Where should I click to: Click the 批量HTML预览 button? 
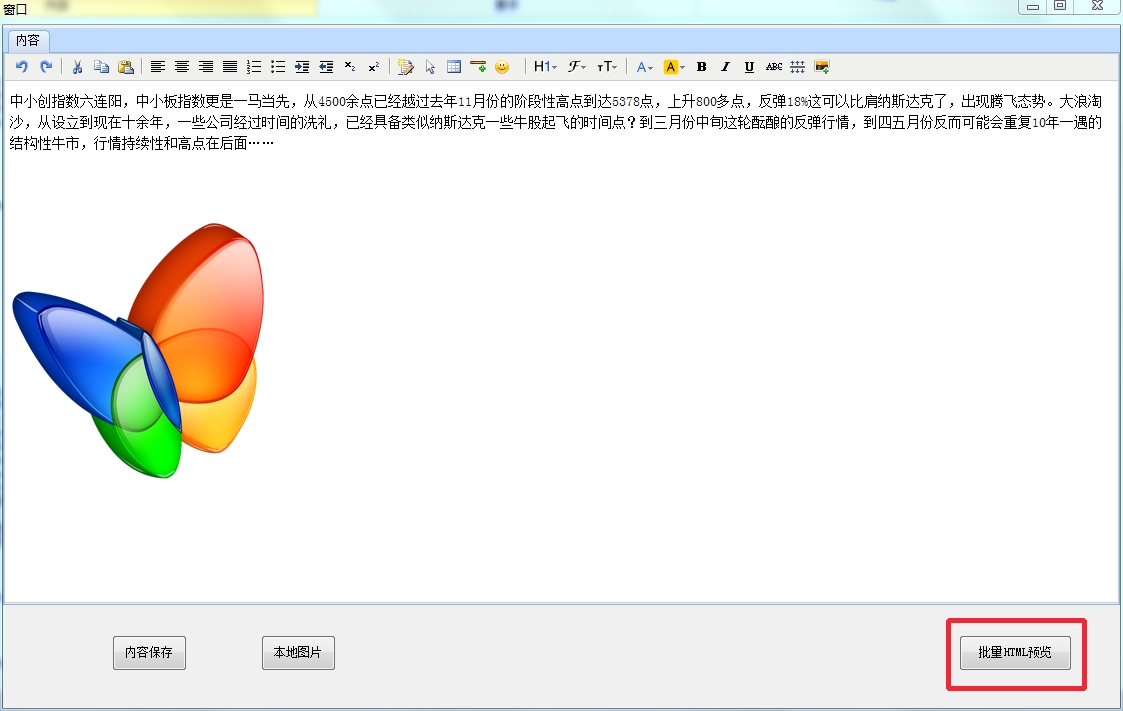[x=1015, y=652]
